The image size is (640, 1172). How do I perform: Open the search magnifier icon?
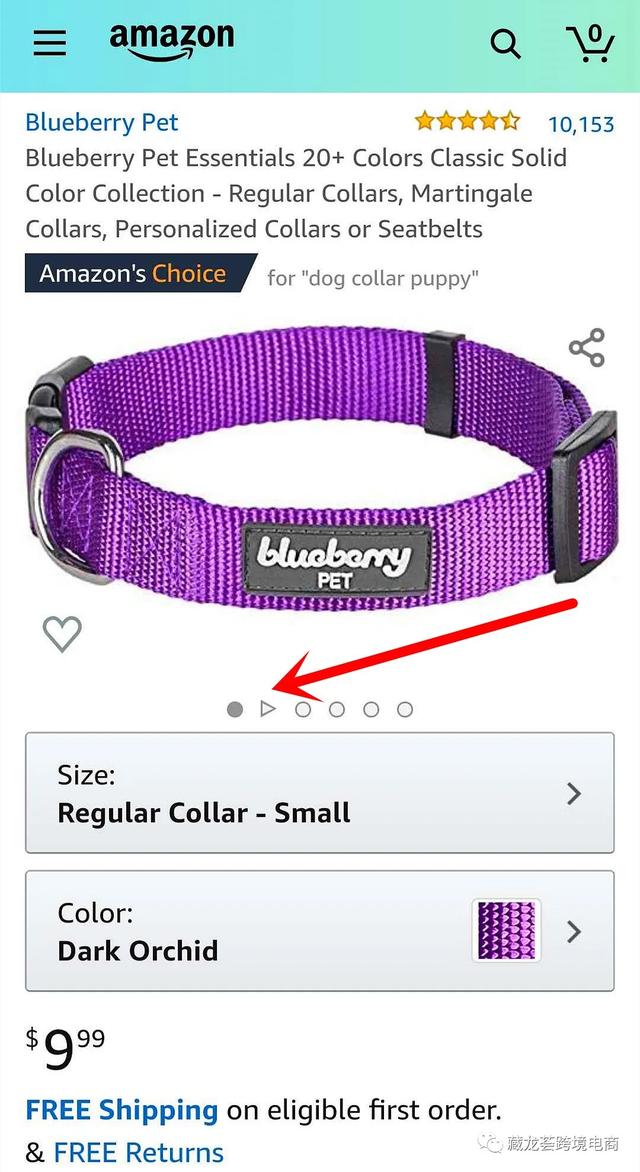pos(505,44)
